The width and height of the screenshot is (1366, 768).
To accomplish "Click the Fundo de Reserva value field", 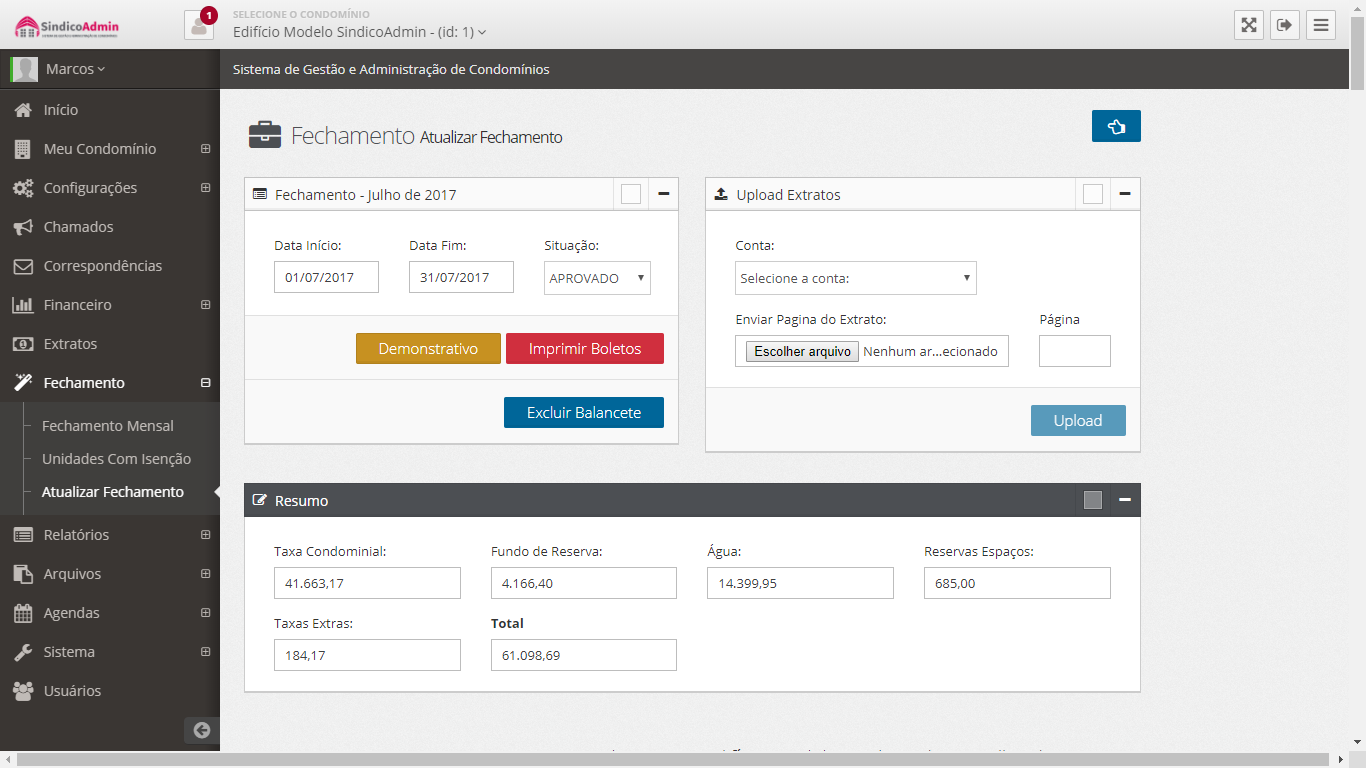I will tap(584, 583).
